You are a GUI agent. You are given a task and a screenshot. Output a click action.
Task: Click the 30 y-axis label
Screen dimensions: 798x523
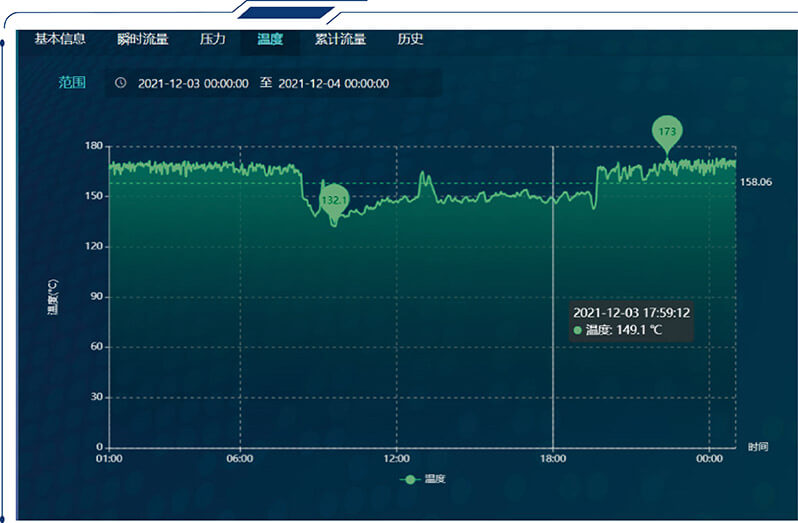(x=97, y=397)
